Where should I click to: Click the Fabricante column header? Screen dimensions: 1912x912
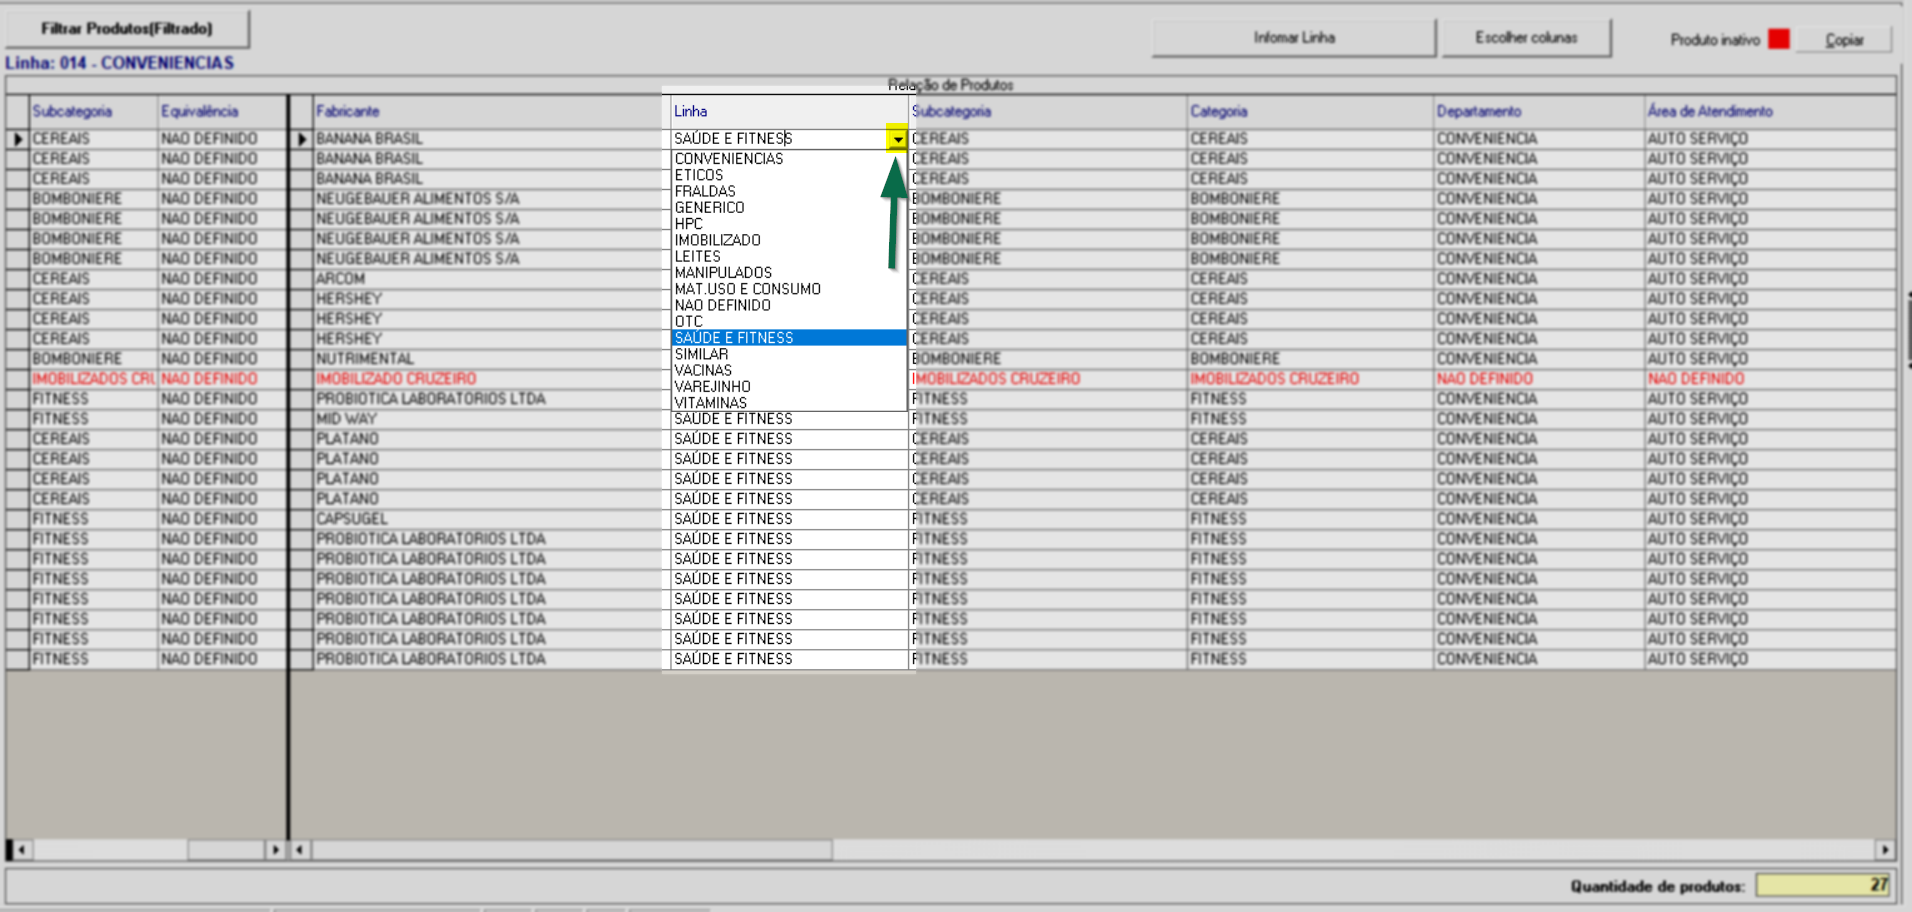[348, 111]
